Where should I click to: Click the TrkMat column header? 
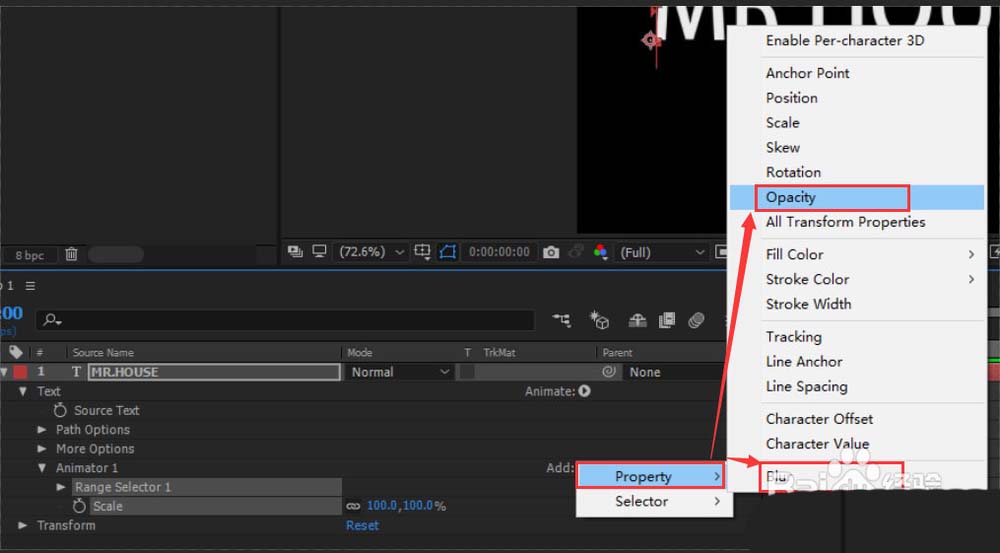(x=499, y=352)
